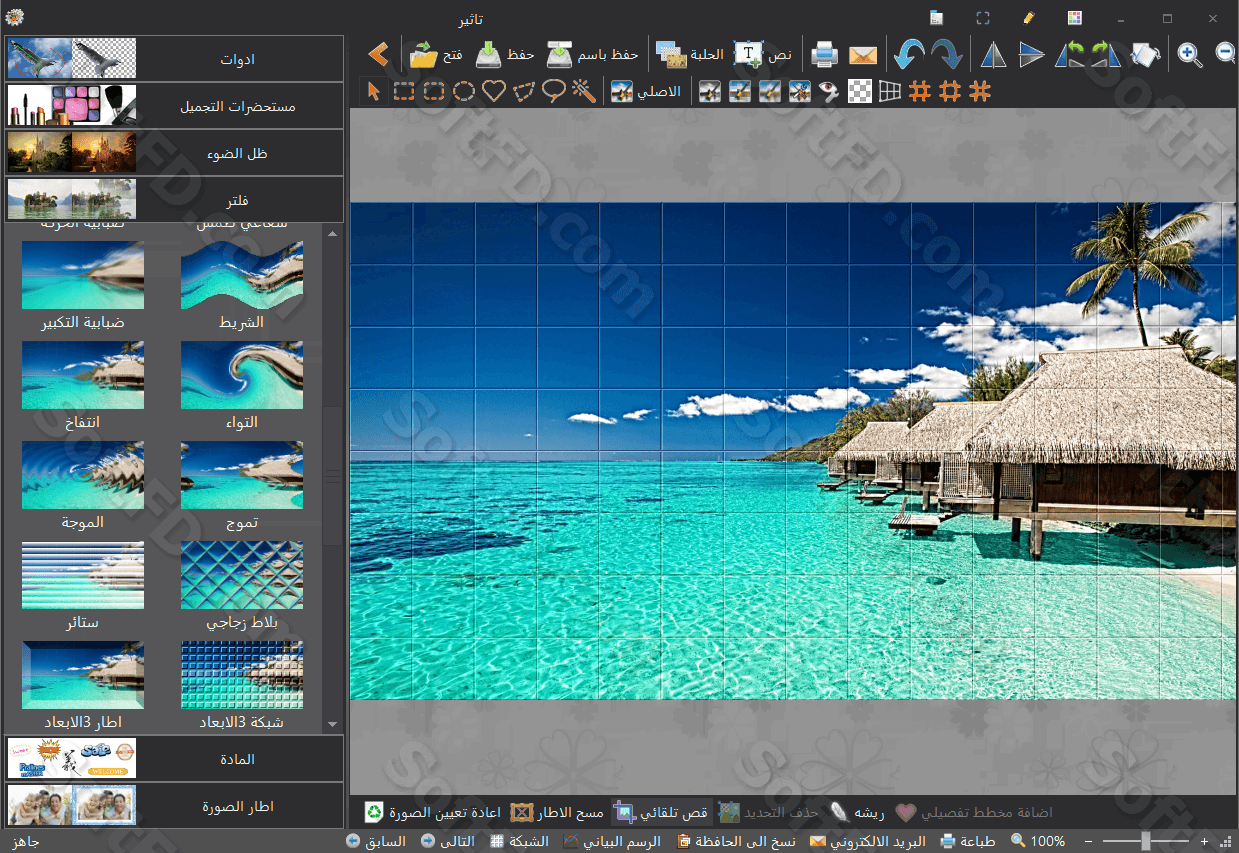Open the free rotation tool
This screenshot has width=1239, height=853.
(1146, 54)
